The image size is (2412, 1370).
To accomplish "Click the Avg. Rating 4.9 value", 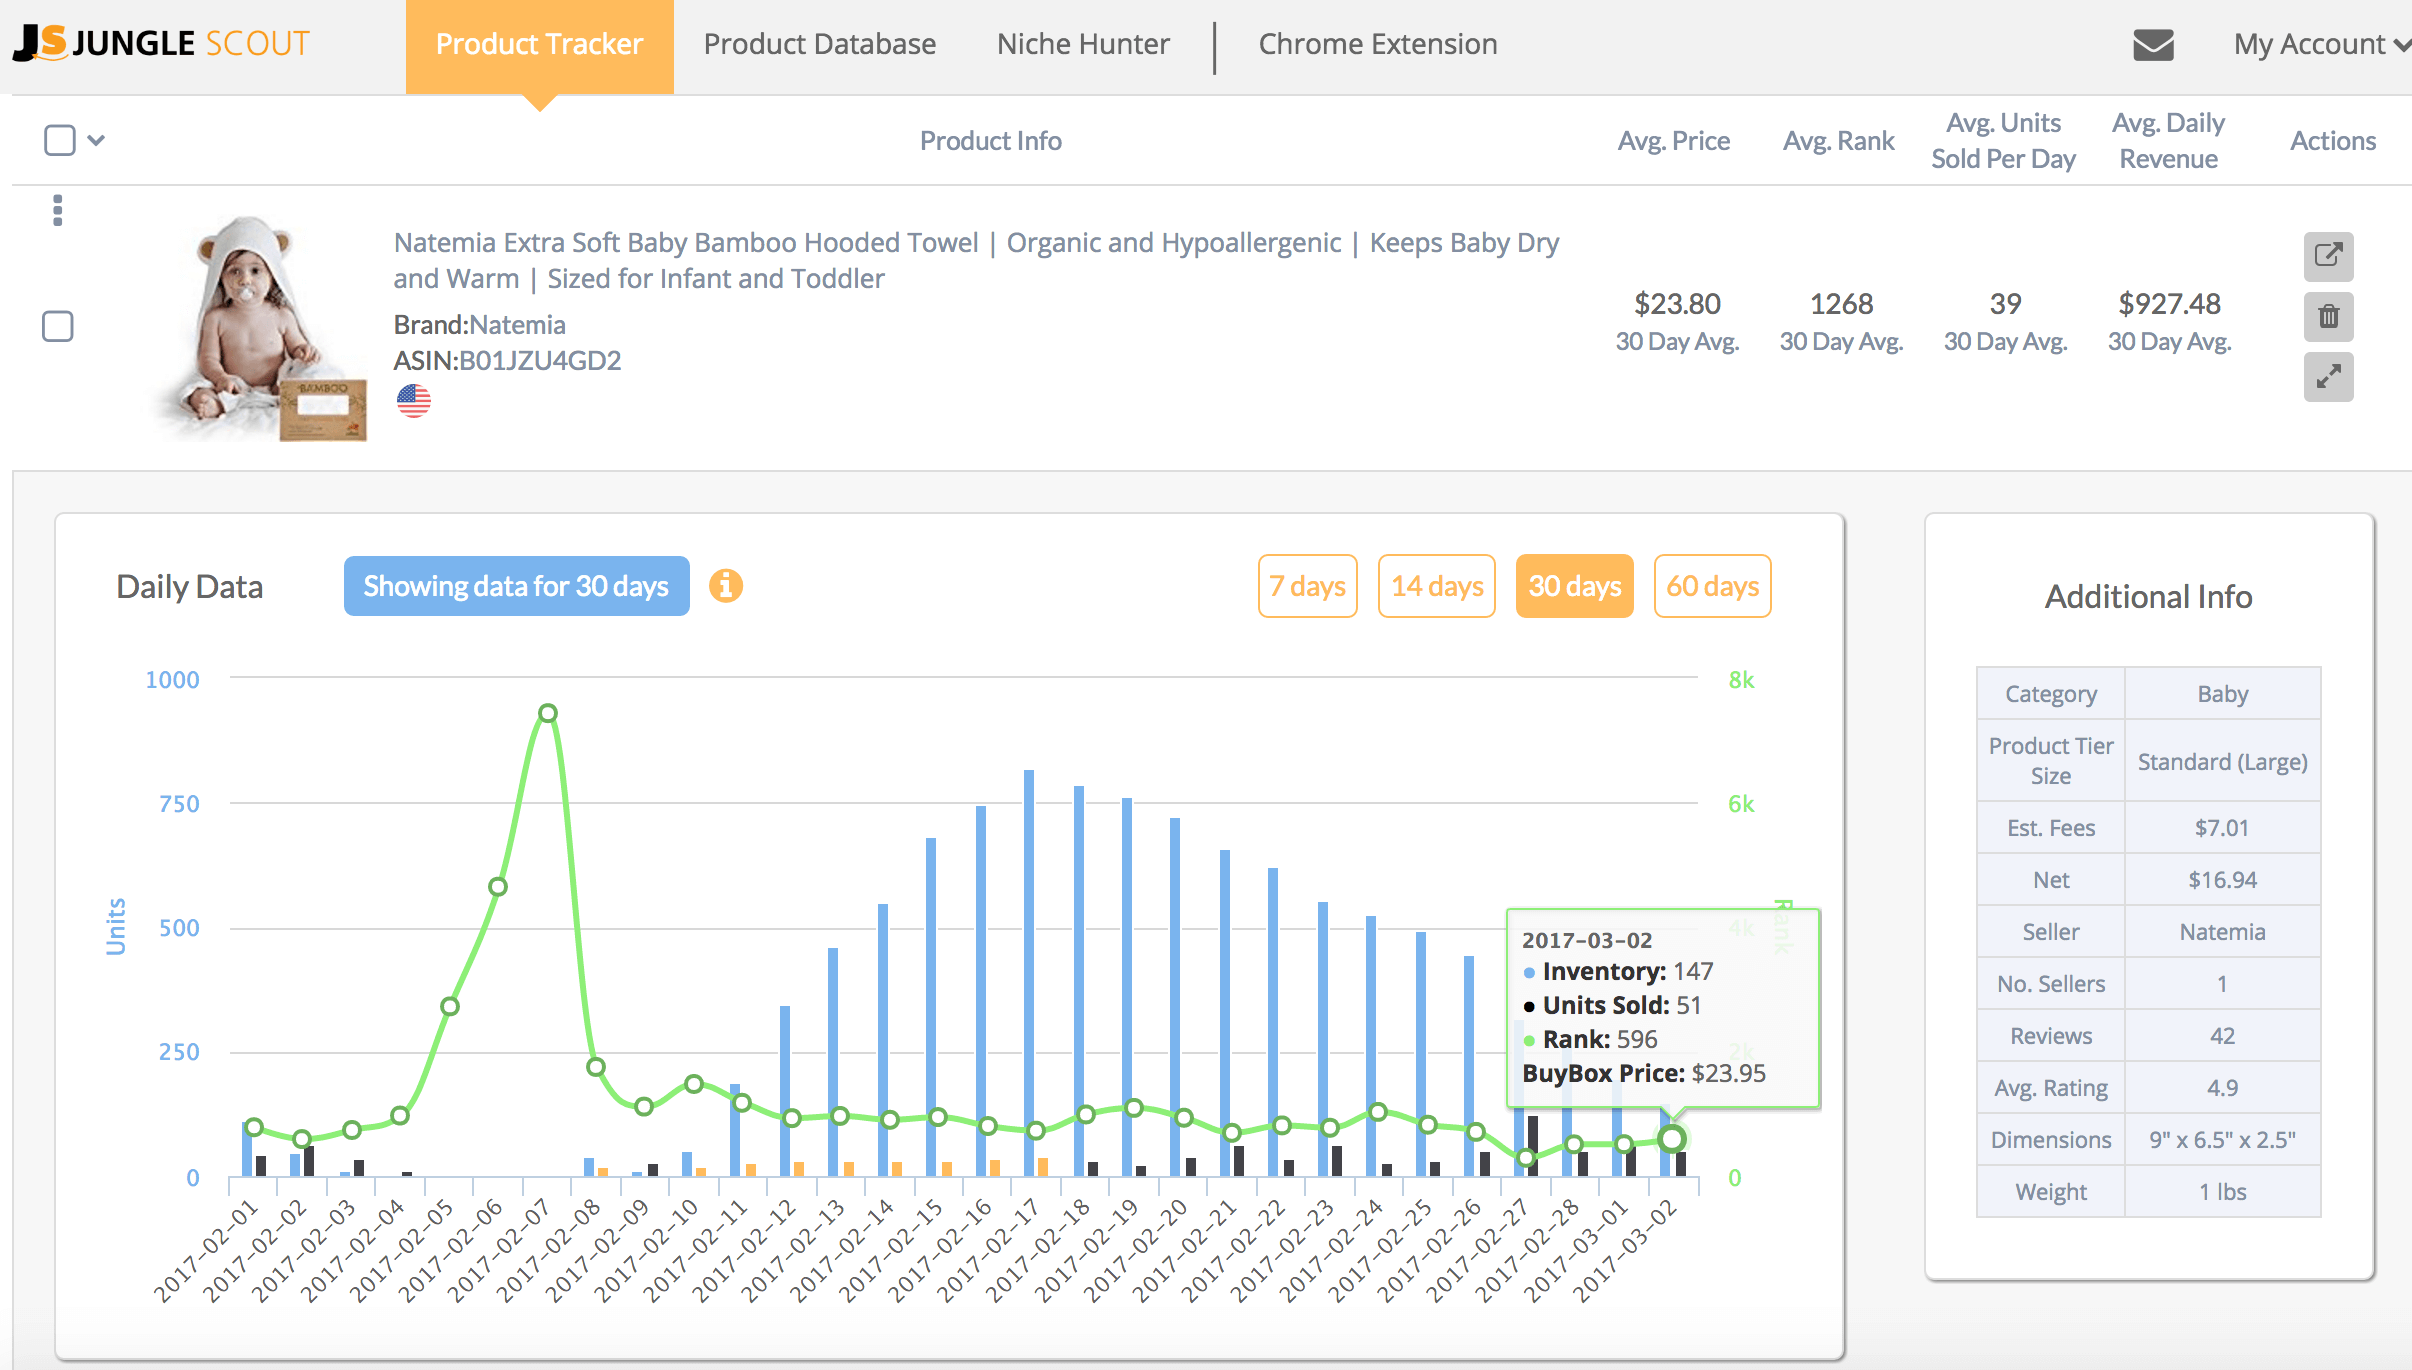I will click(x=2222, y=1087).
